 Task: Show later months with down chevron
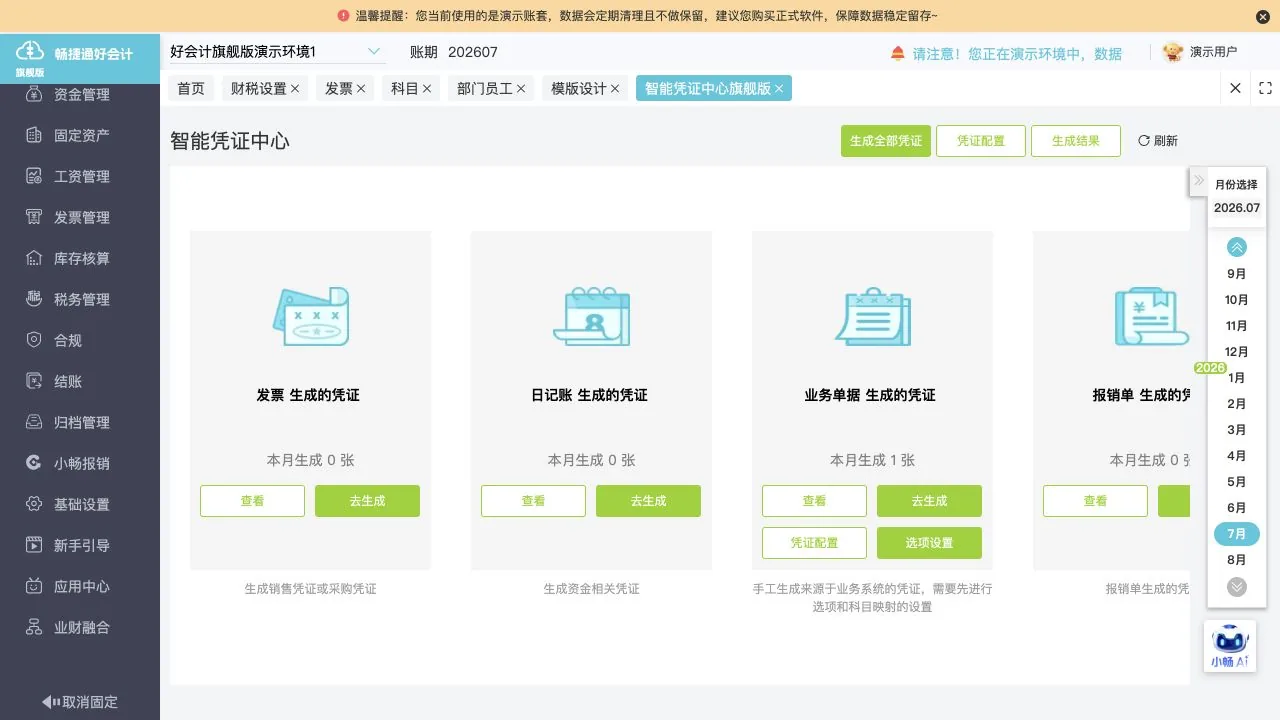(x=1237, y=587)
